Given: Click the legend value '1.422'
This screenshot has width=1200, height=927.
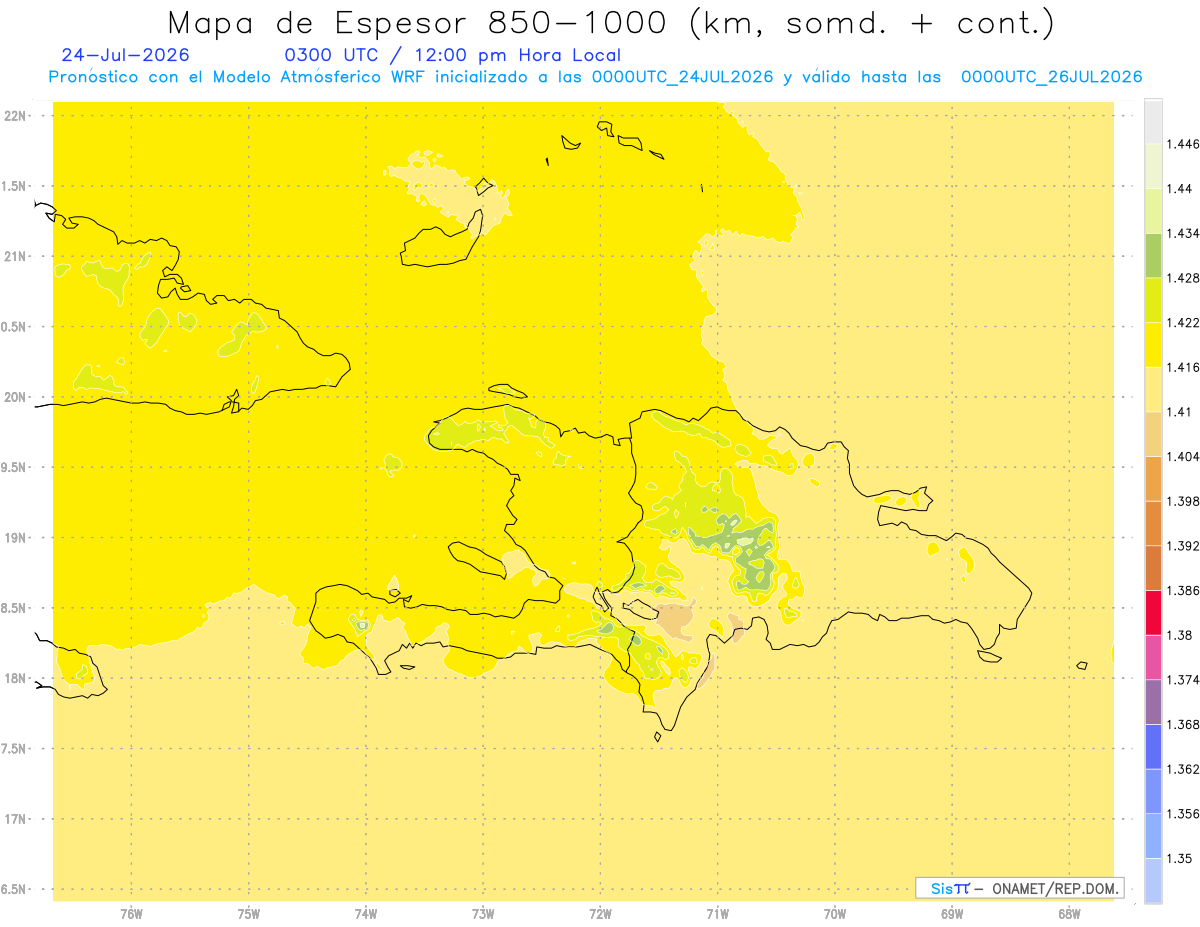Looking at the screenshot, I should [1185, 322].
